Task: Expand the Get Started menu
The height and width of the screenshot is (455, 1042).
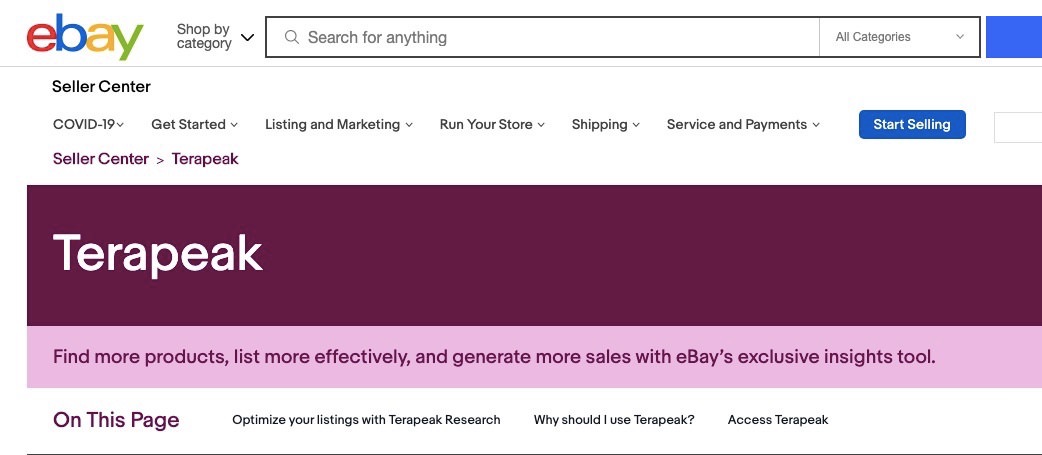Action: (x=194, y=124)
